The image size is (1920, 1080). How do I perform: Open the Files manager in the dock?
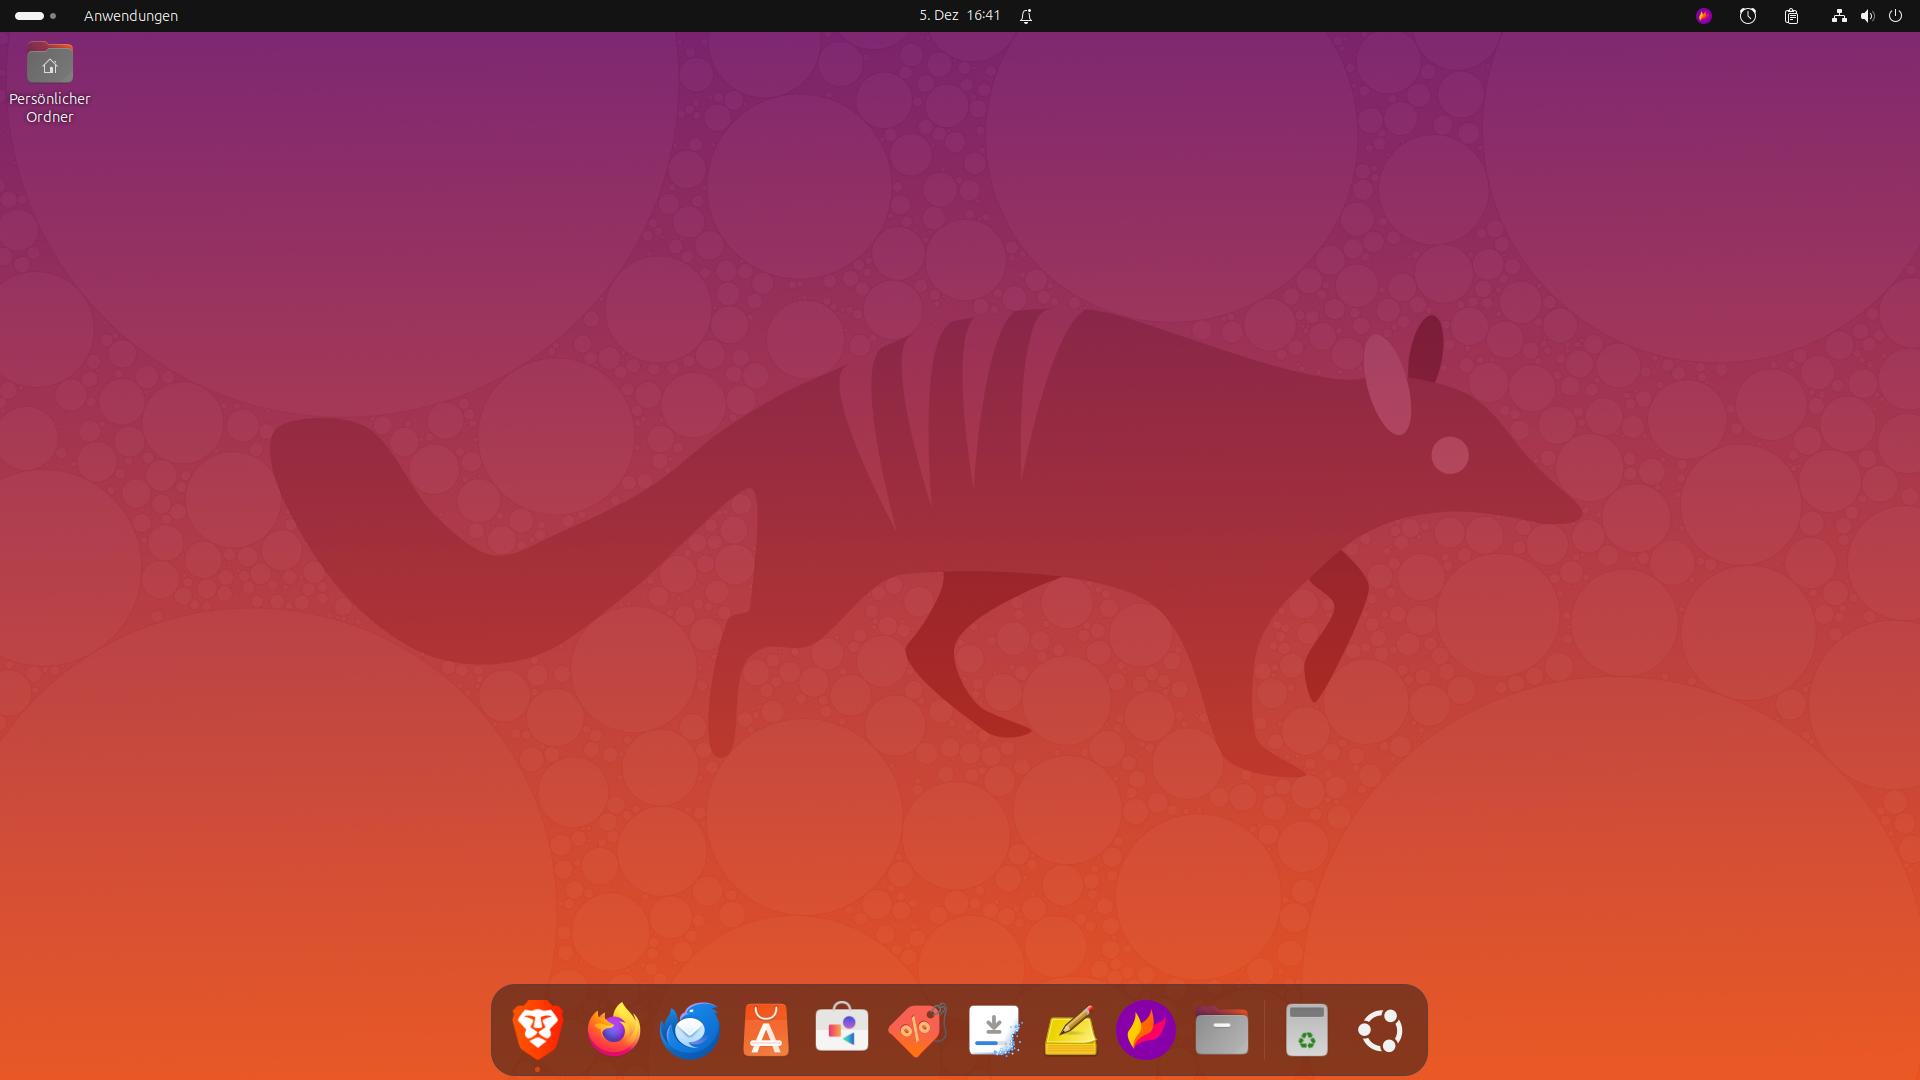(x=1222, y=1030)
